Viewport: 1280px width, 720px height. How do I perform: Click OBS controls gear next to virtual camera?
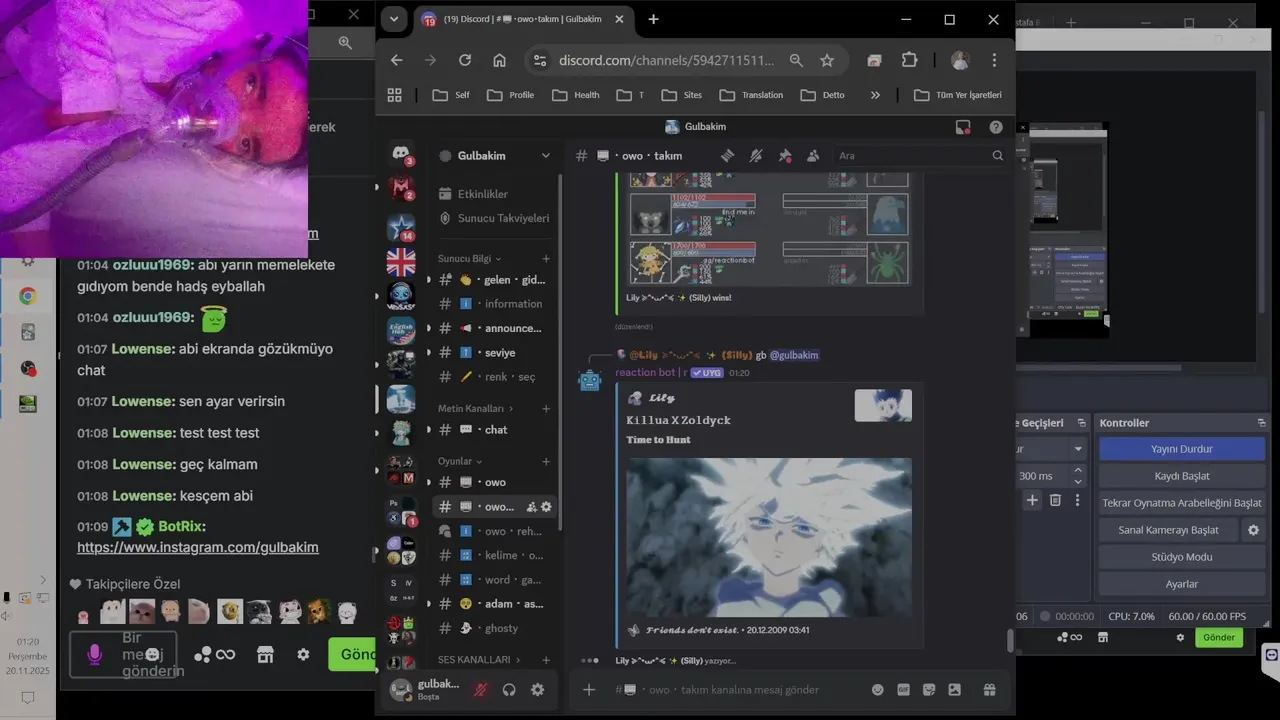click(1253, 530)
